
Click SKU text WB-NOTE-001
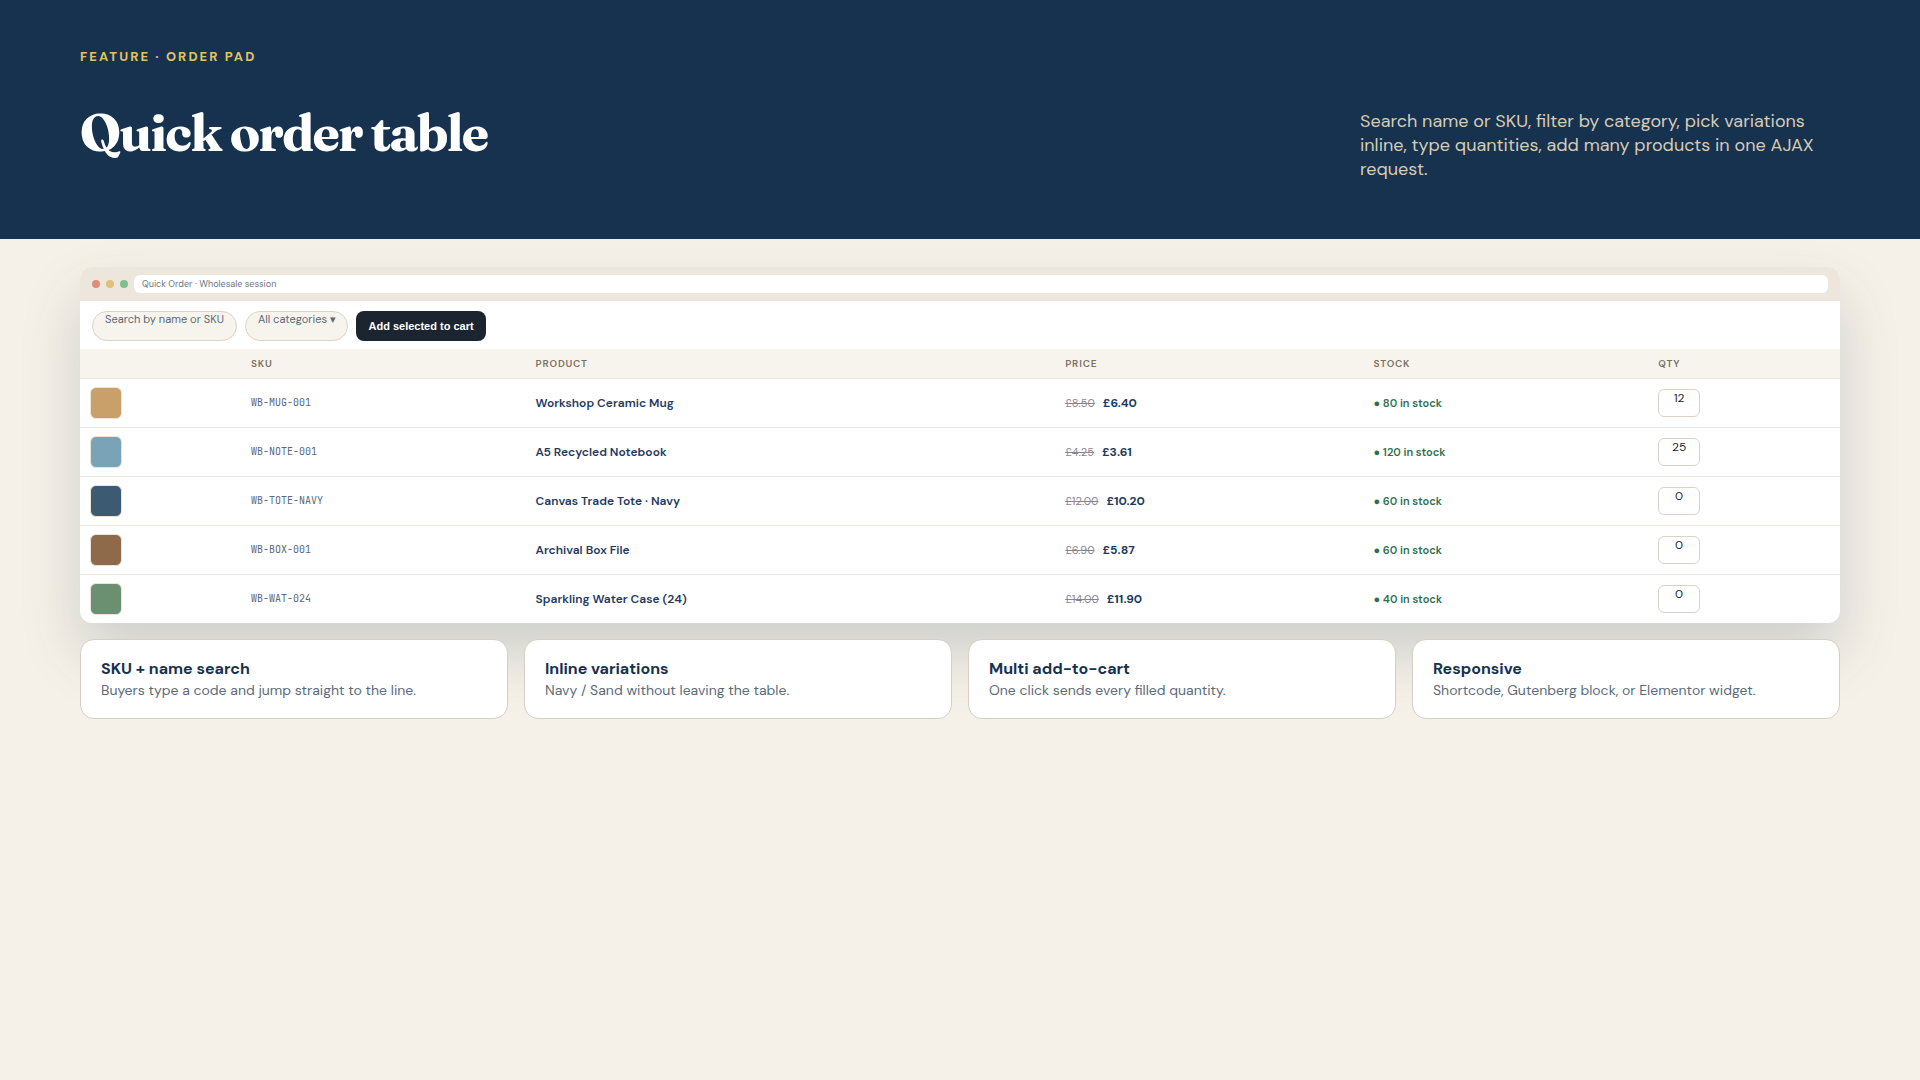click(284, 452)
